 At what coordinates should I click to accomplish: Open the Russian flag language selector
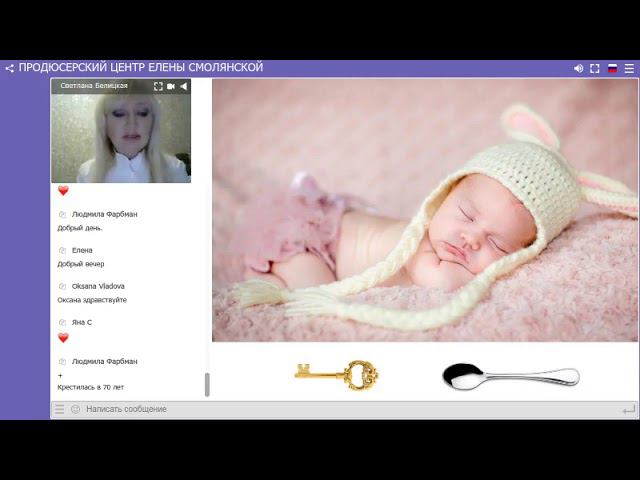[612, 68]
